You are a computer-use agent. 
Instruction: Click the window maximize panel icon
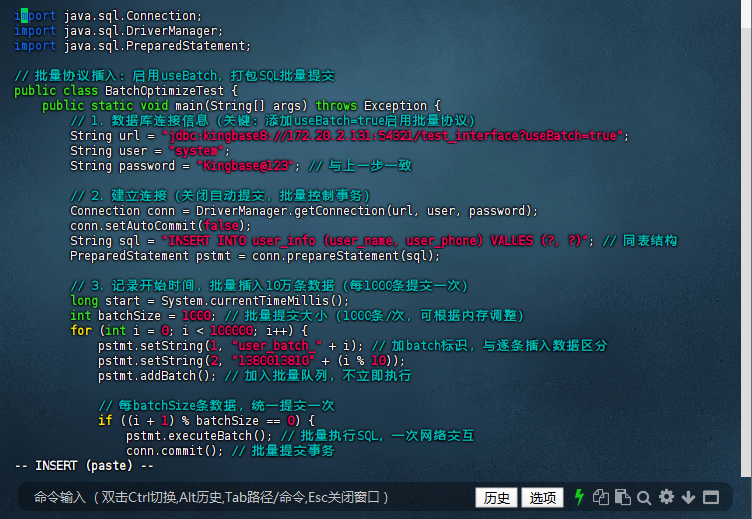pyautogui.click(x=711, y=497)
